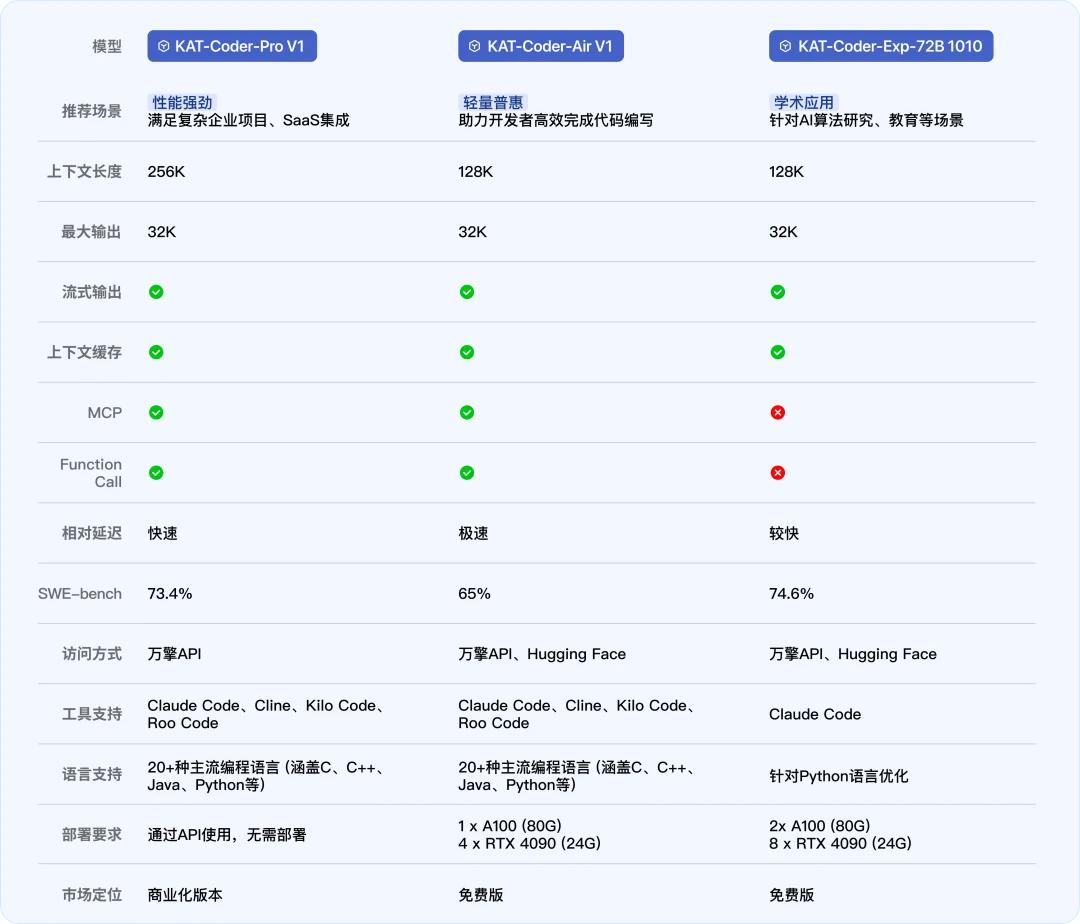Click the red Function Call cross for Exp-72B
This screenshot has width=1080, height=924.
coord(778,472)
